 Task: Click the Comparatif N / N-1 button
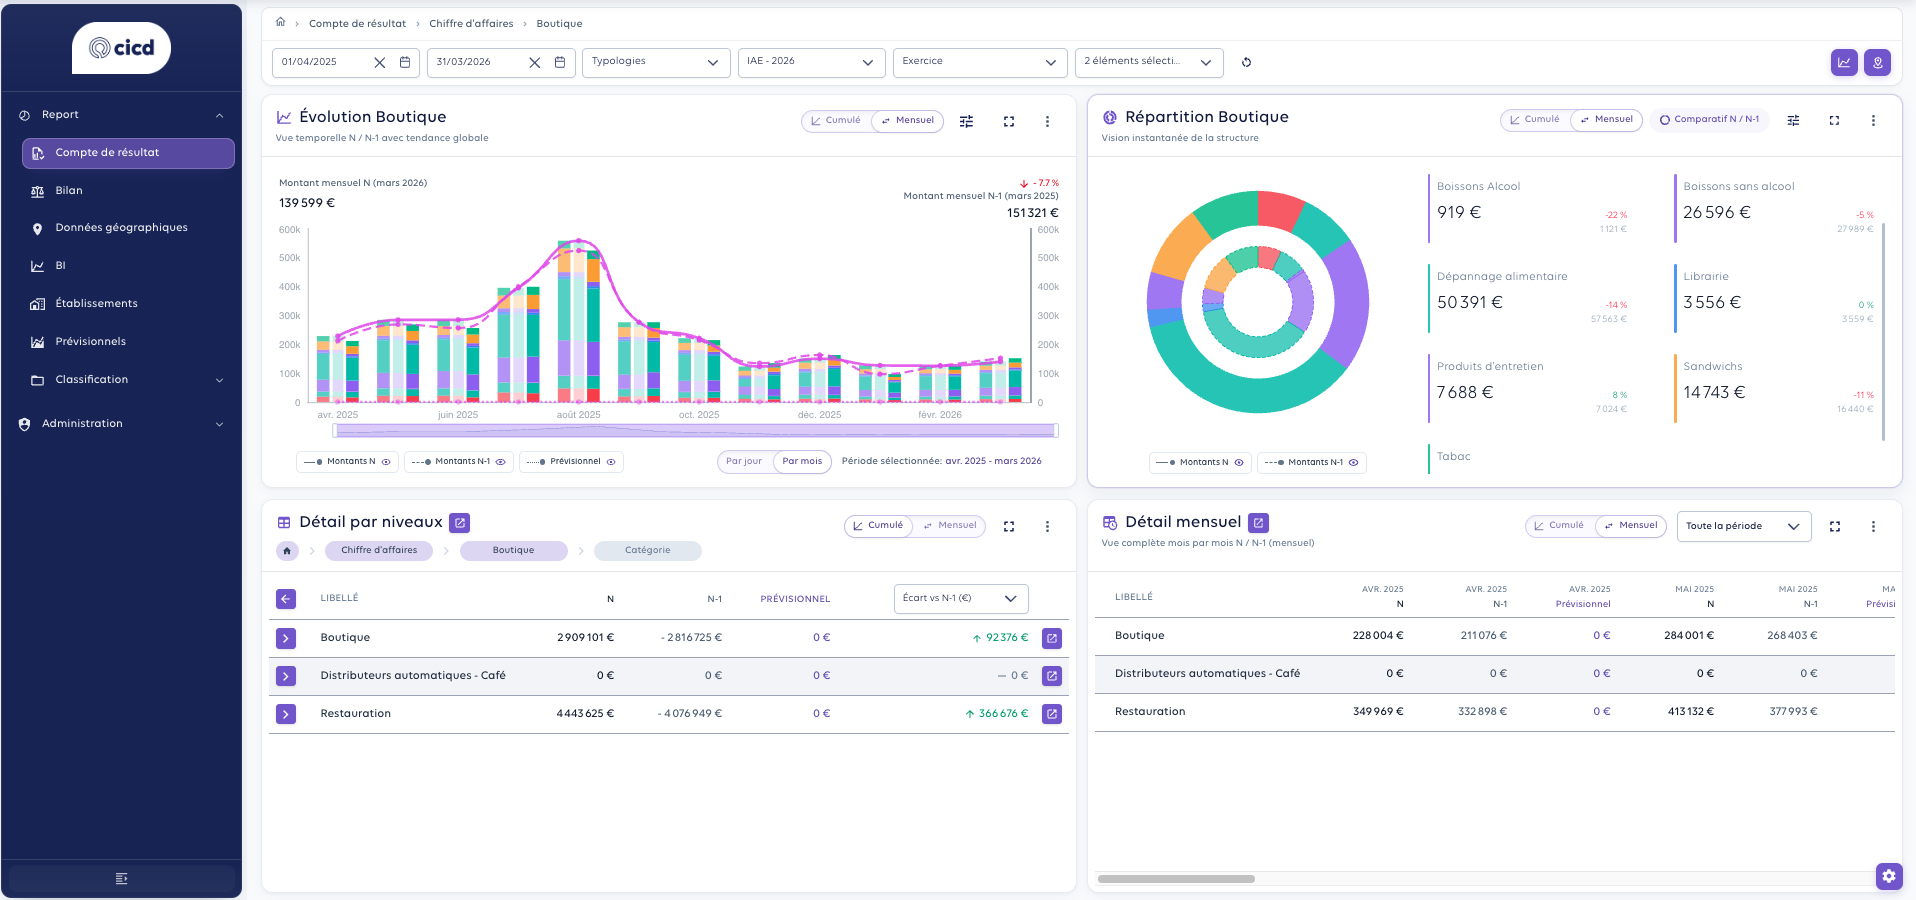point(1708,120)
